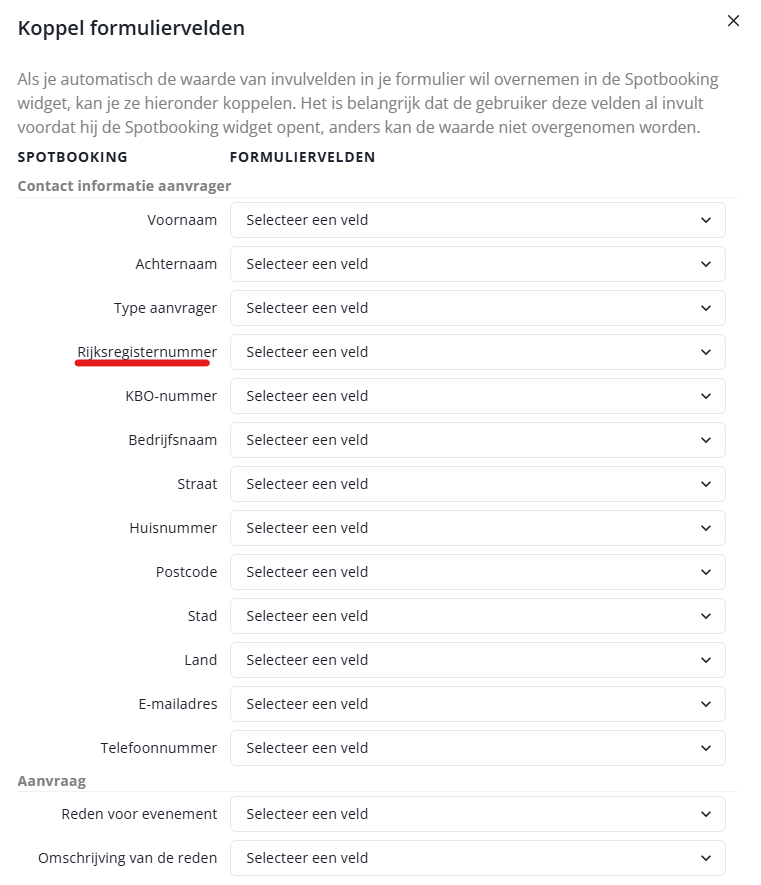
Task: Pick a field for Postcode
Action: (477, 572)
